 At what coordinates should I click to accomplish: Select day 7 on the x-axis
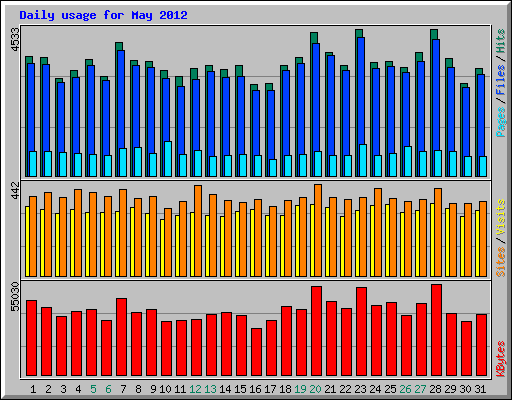(x=123, y=389)
